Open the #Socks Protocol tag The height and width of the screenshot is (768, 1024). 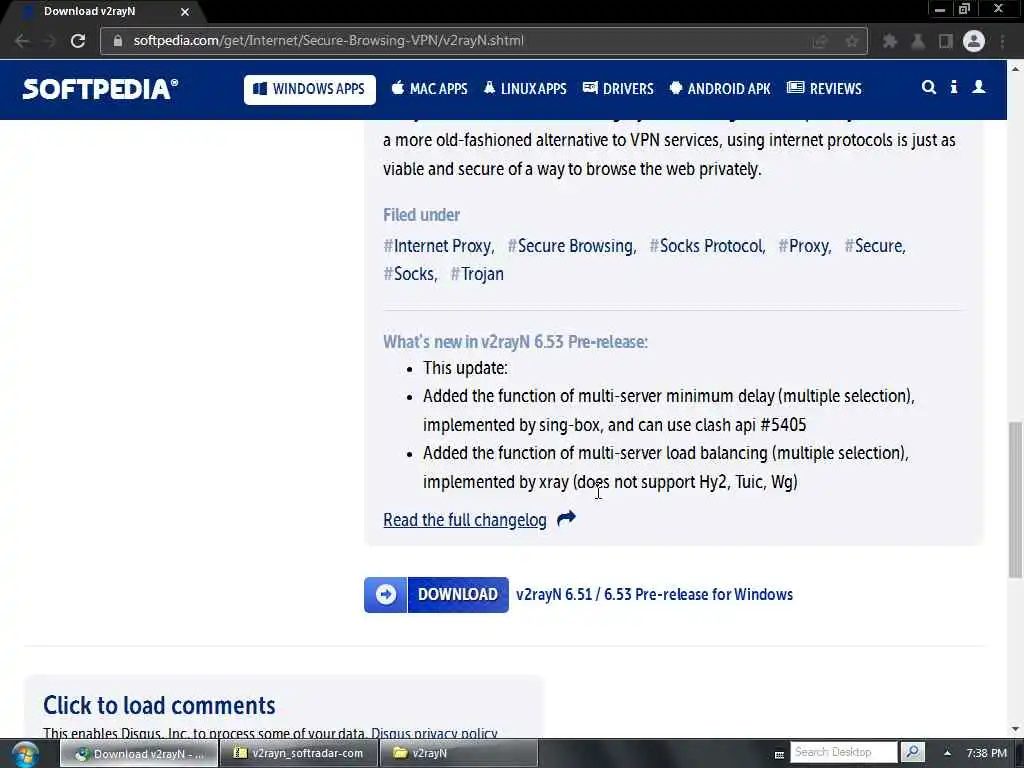tap(707, 246)
